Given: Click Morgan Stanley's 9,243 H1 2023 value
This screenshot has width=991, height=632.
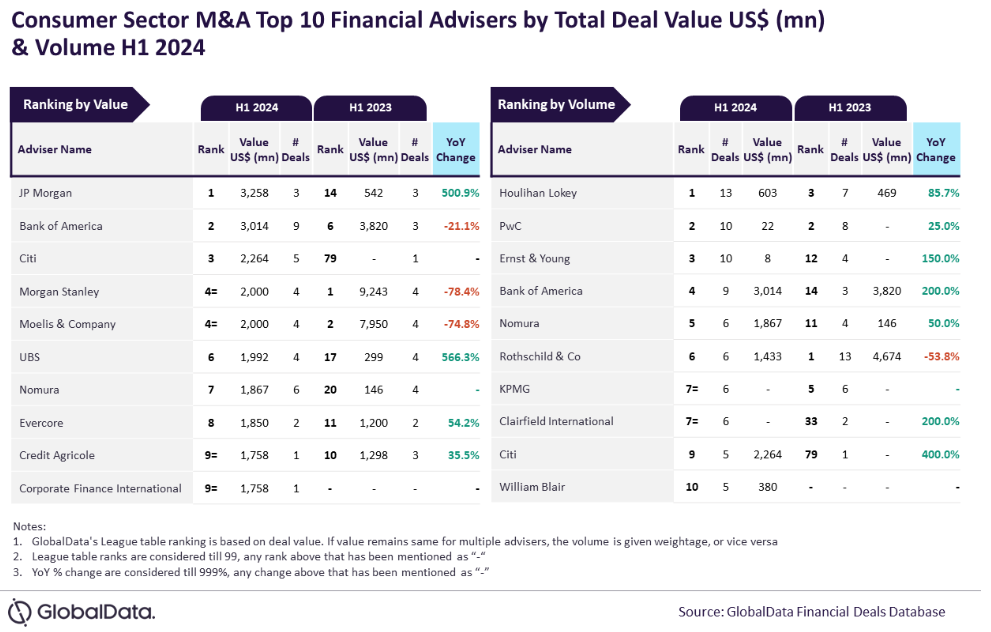Looking at the screenshot, I should coord(373,292).
